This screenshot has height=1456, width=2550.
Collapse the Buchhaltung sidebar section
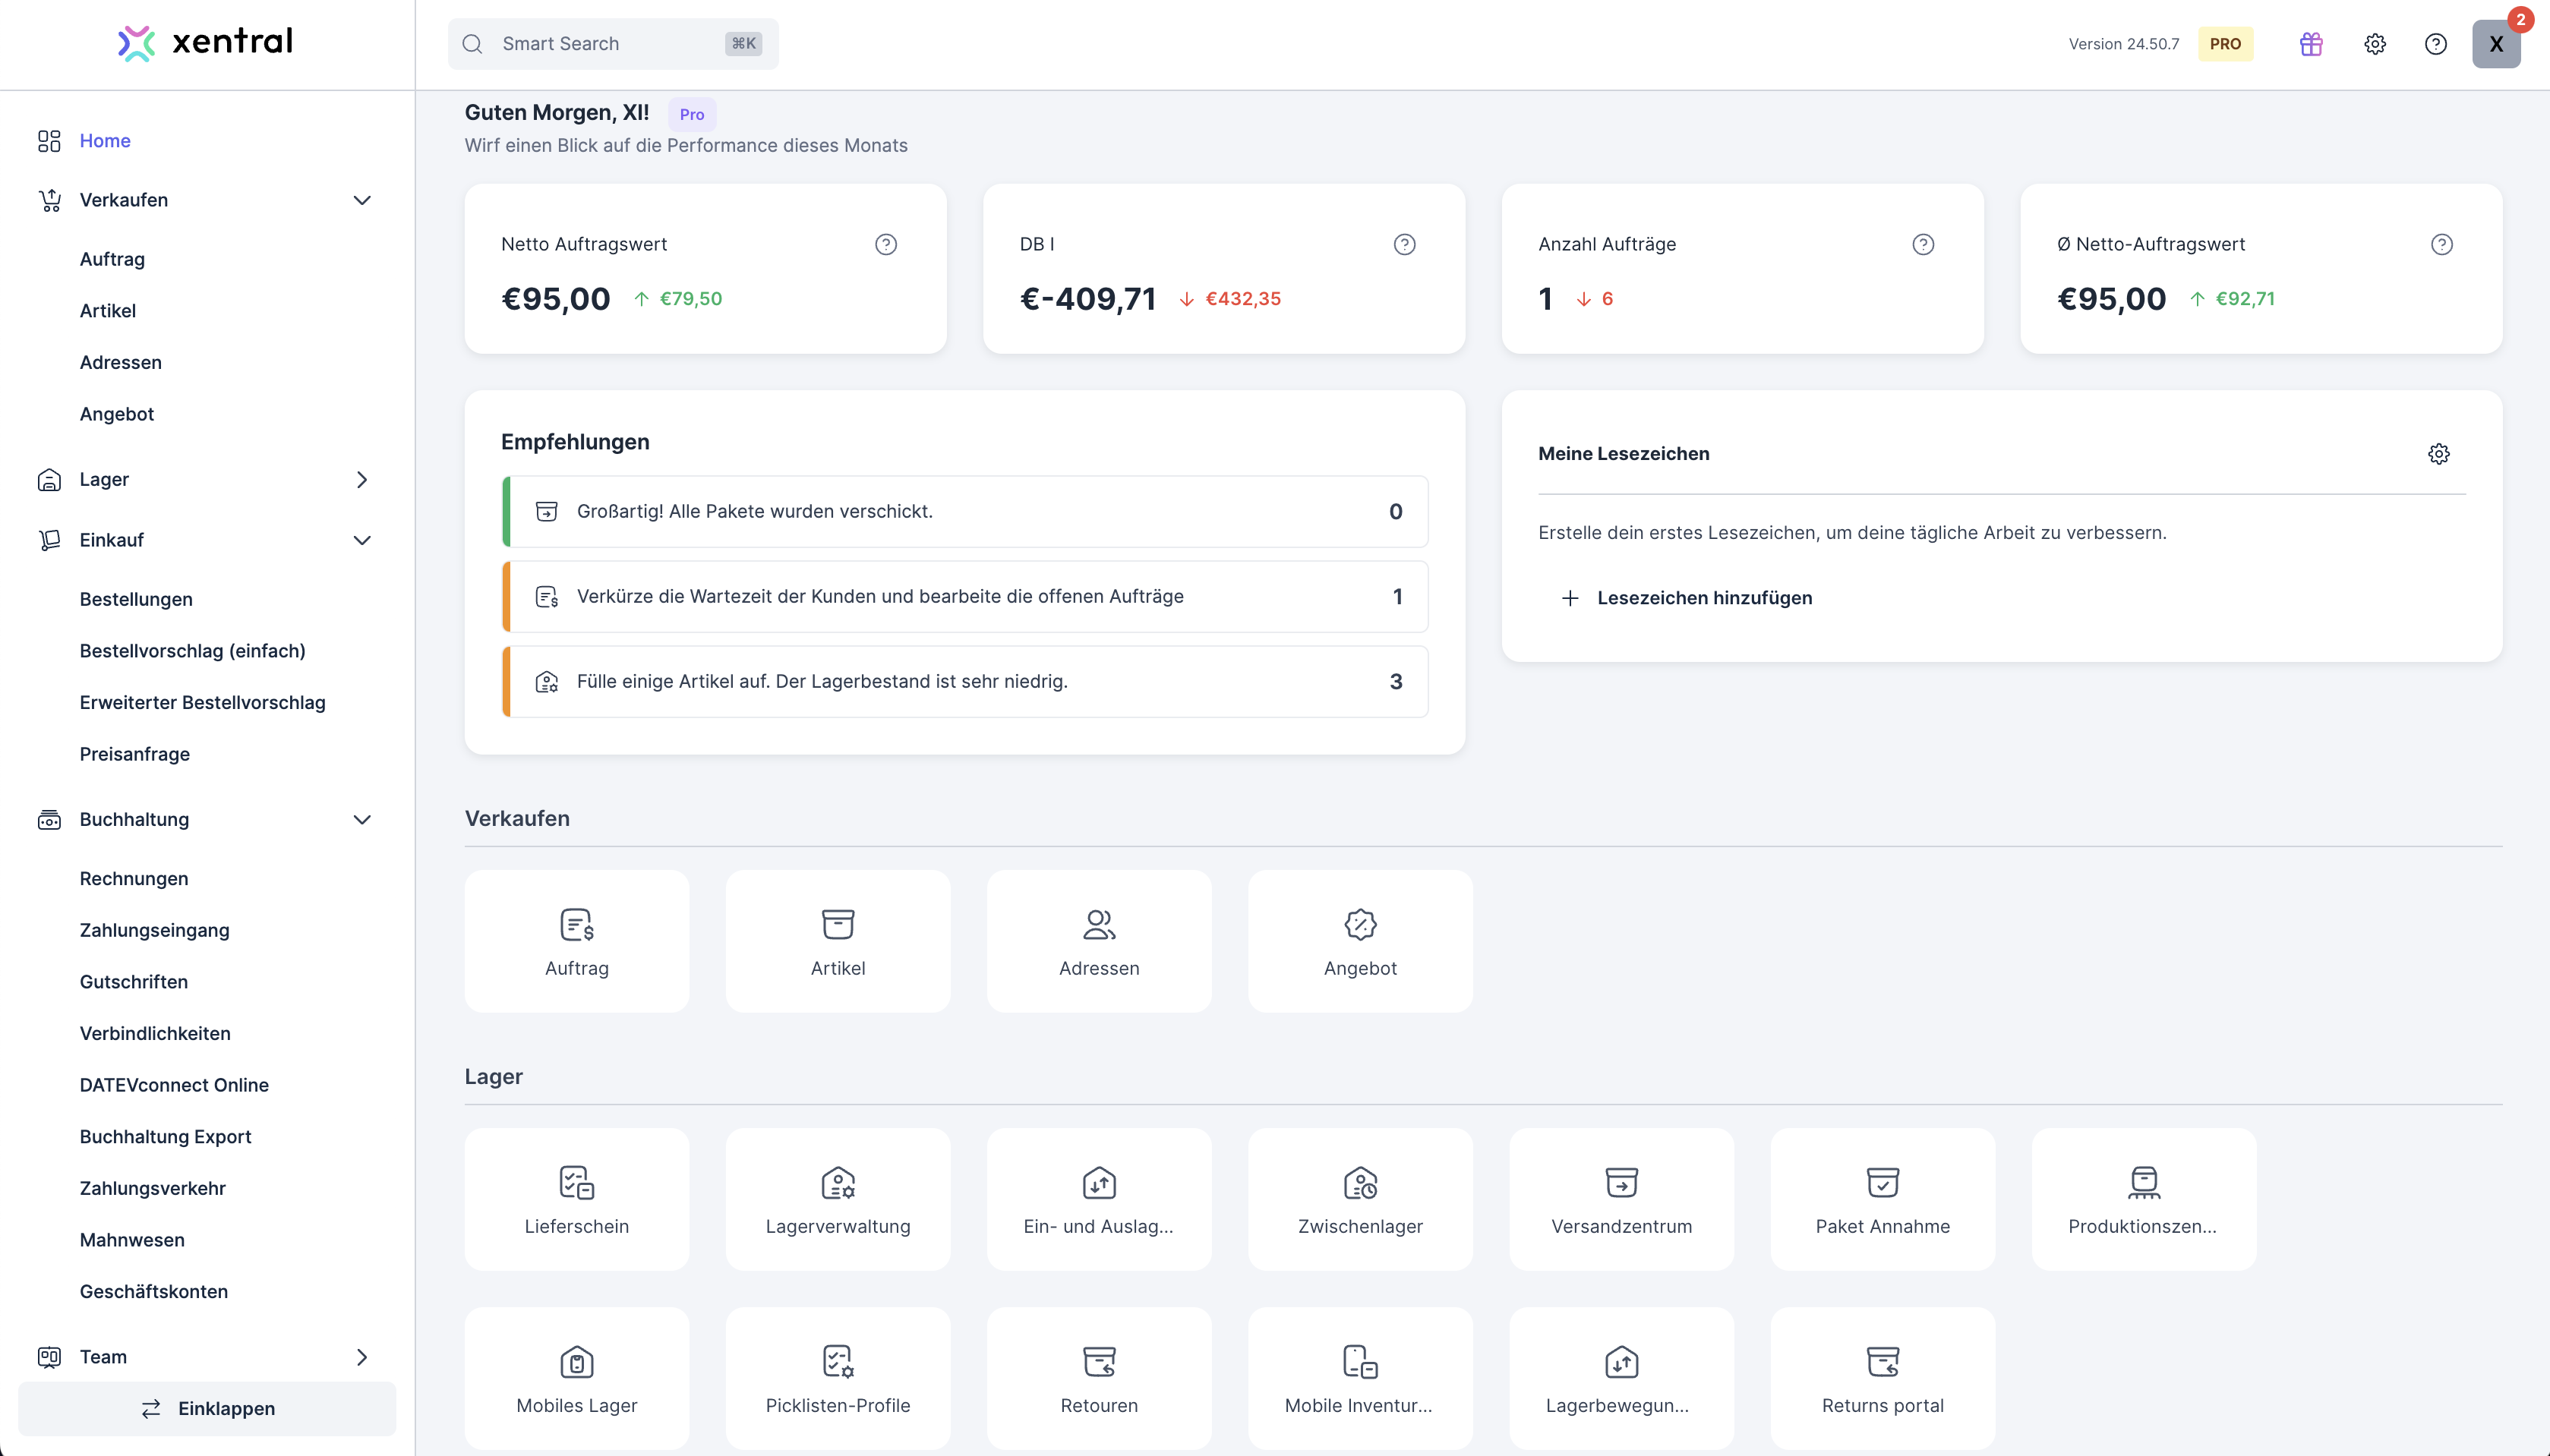coord(362,820)
